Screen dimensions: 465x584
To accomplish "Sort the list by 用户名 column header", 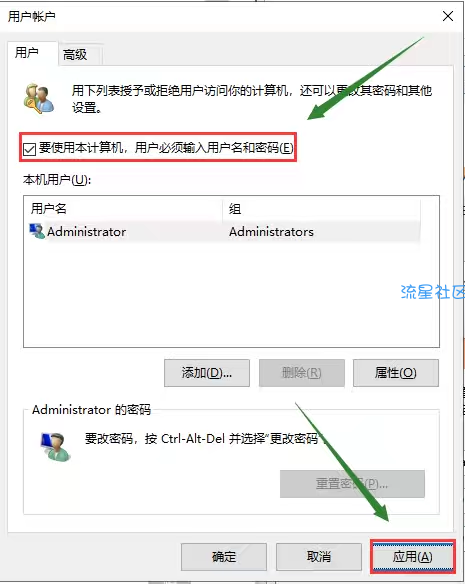I will click(123, 209).
